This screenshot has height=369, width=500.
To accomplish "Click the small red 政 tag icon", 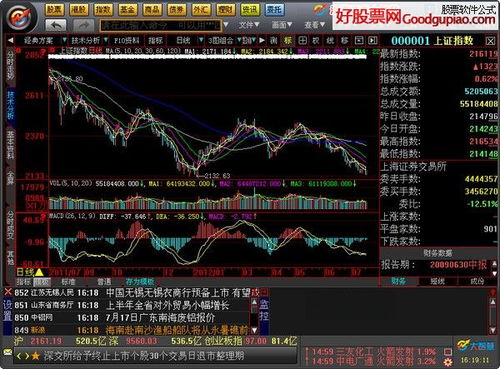I will pos(255,292).
